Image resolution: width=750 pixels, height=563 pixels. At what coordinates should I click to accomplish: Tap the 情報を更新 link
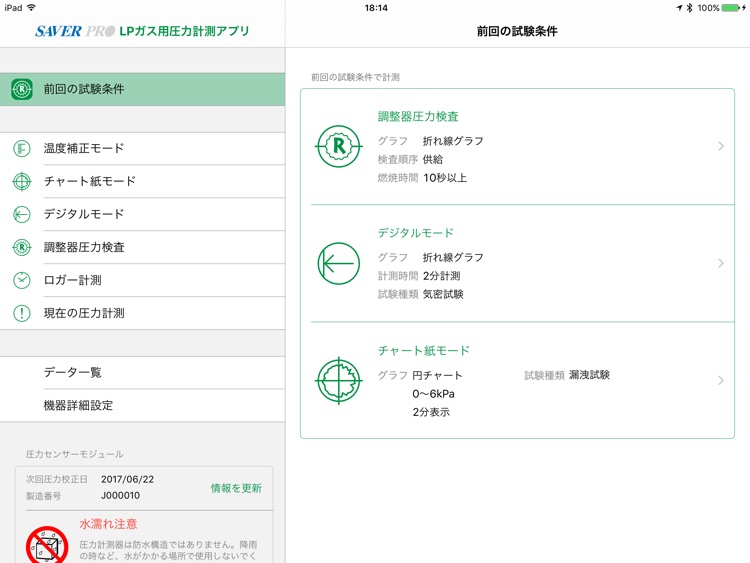pos(236,488)
